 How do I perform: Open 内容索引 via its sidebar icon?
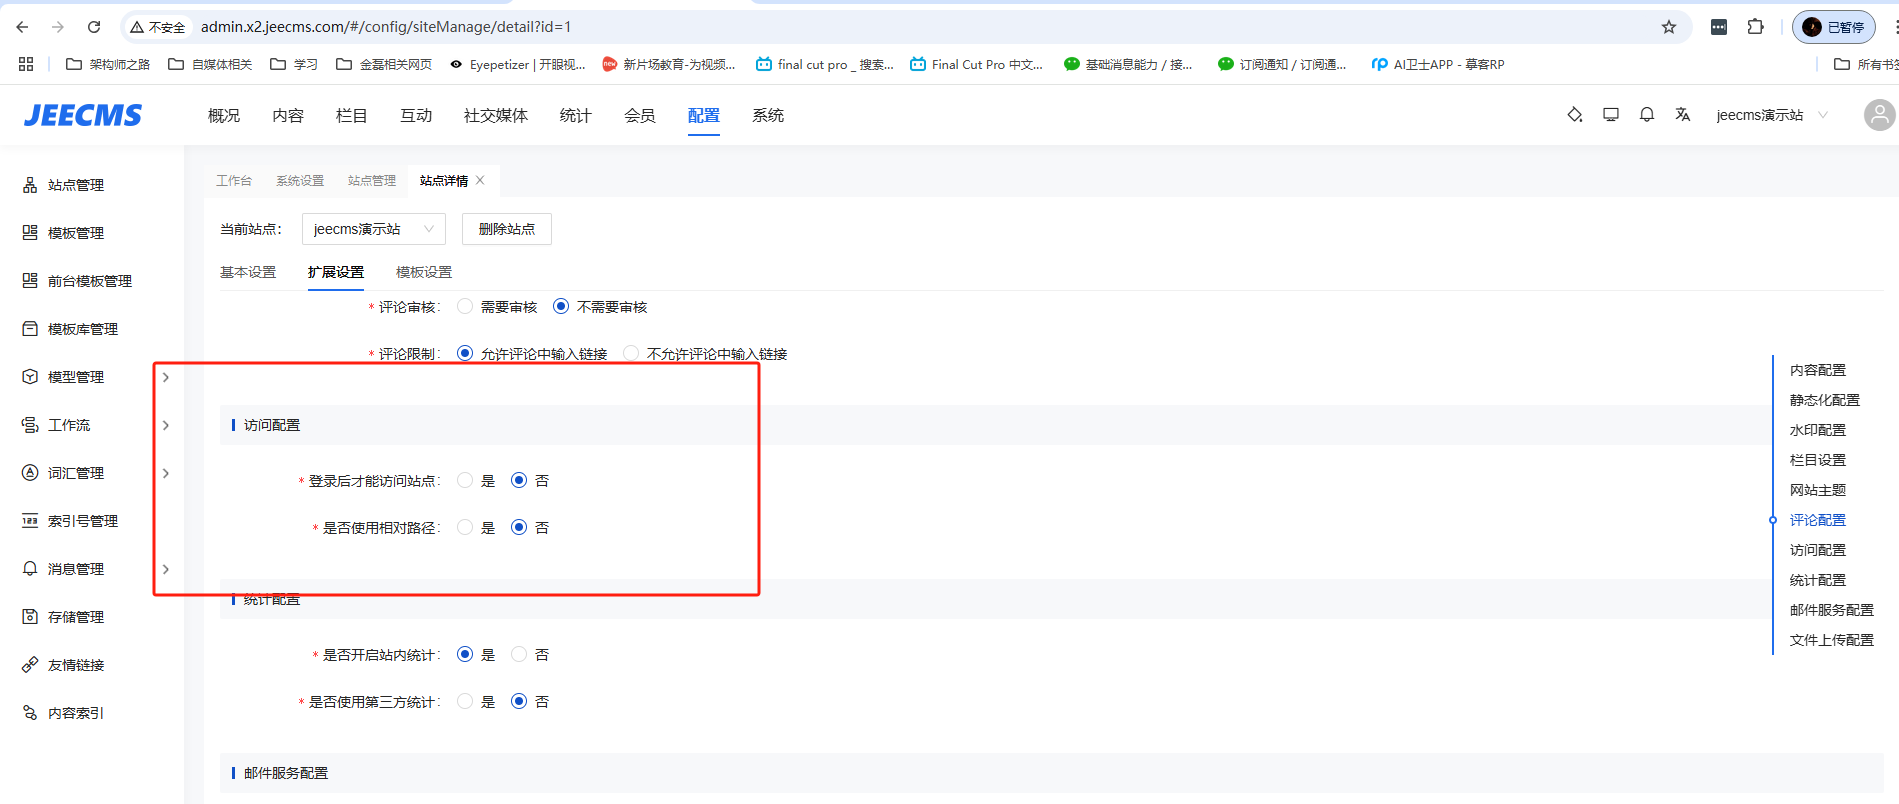(30, 713)
